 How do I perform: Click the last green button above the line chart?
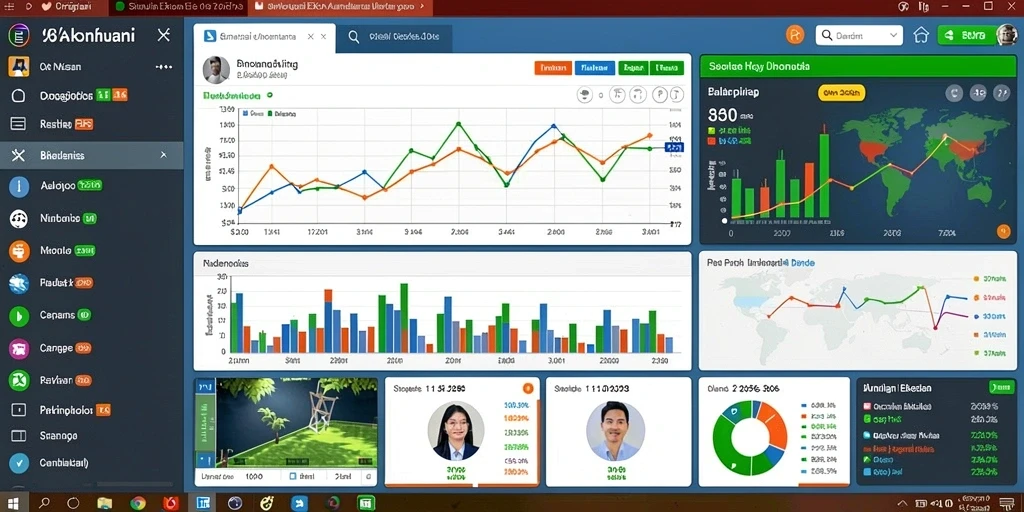click(x=667, y=67)
